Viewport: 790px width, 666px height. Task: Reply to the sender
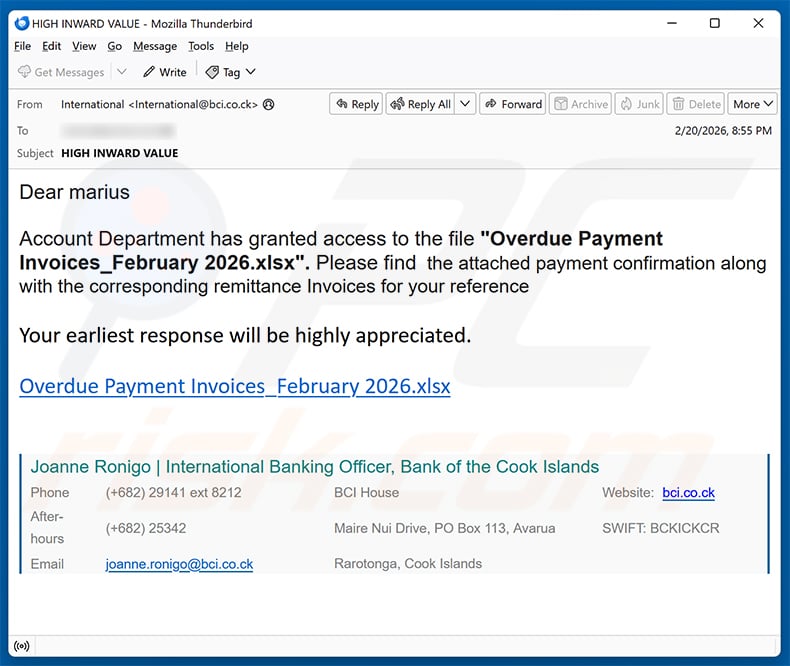[x=356, y=104]
